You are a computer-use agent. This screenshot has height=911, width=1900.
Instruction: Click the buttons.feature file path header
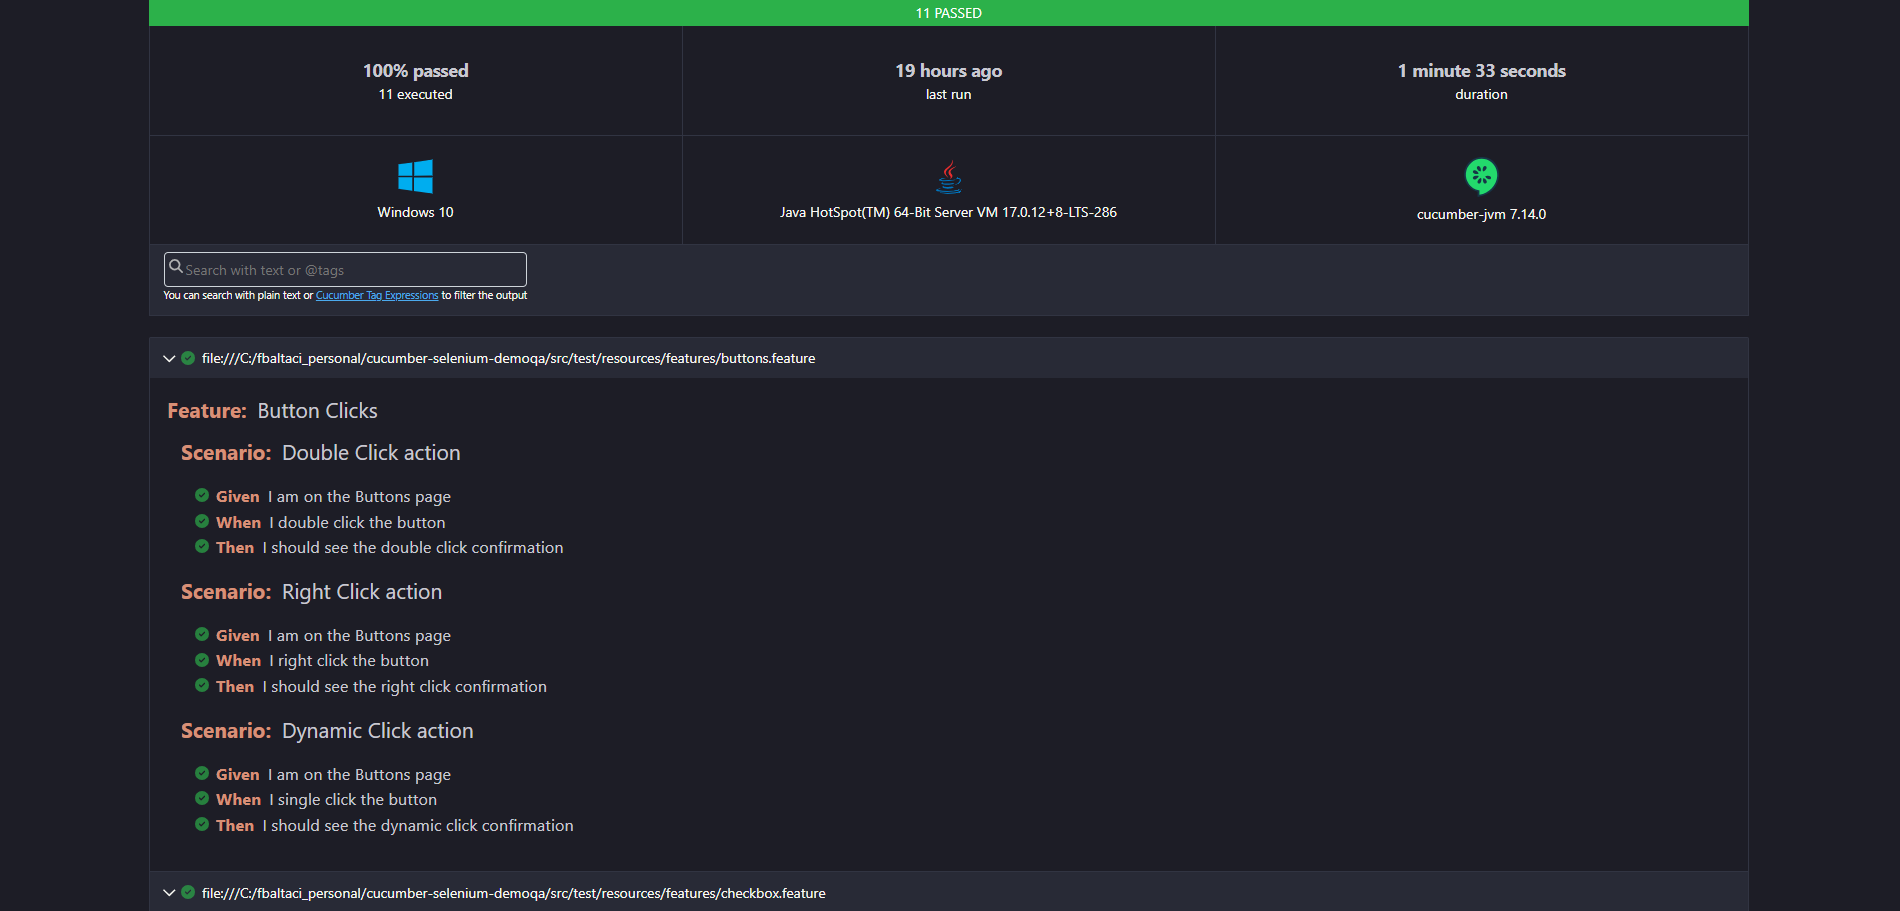point(508,359)
